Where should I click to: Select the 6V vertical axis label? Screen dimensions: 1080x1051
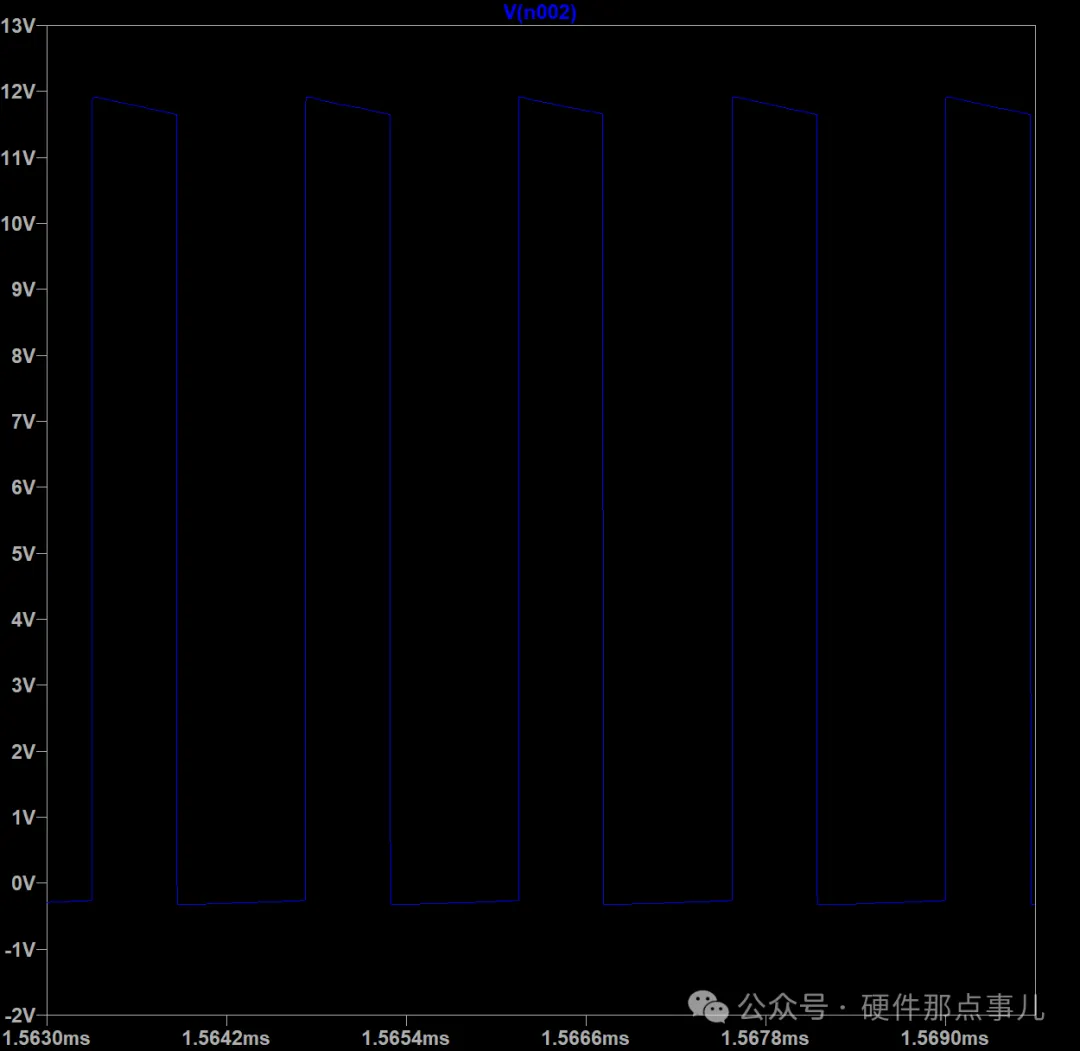[23, 488]
